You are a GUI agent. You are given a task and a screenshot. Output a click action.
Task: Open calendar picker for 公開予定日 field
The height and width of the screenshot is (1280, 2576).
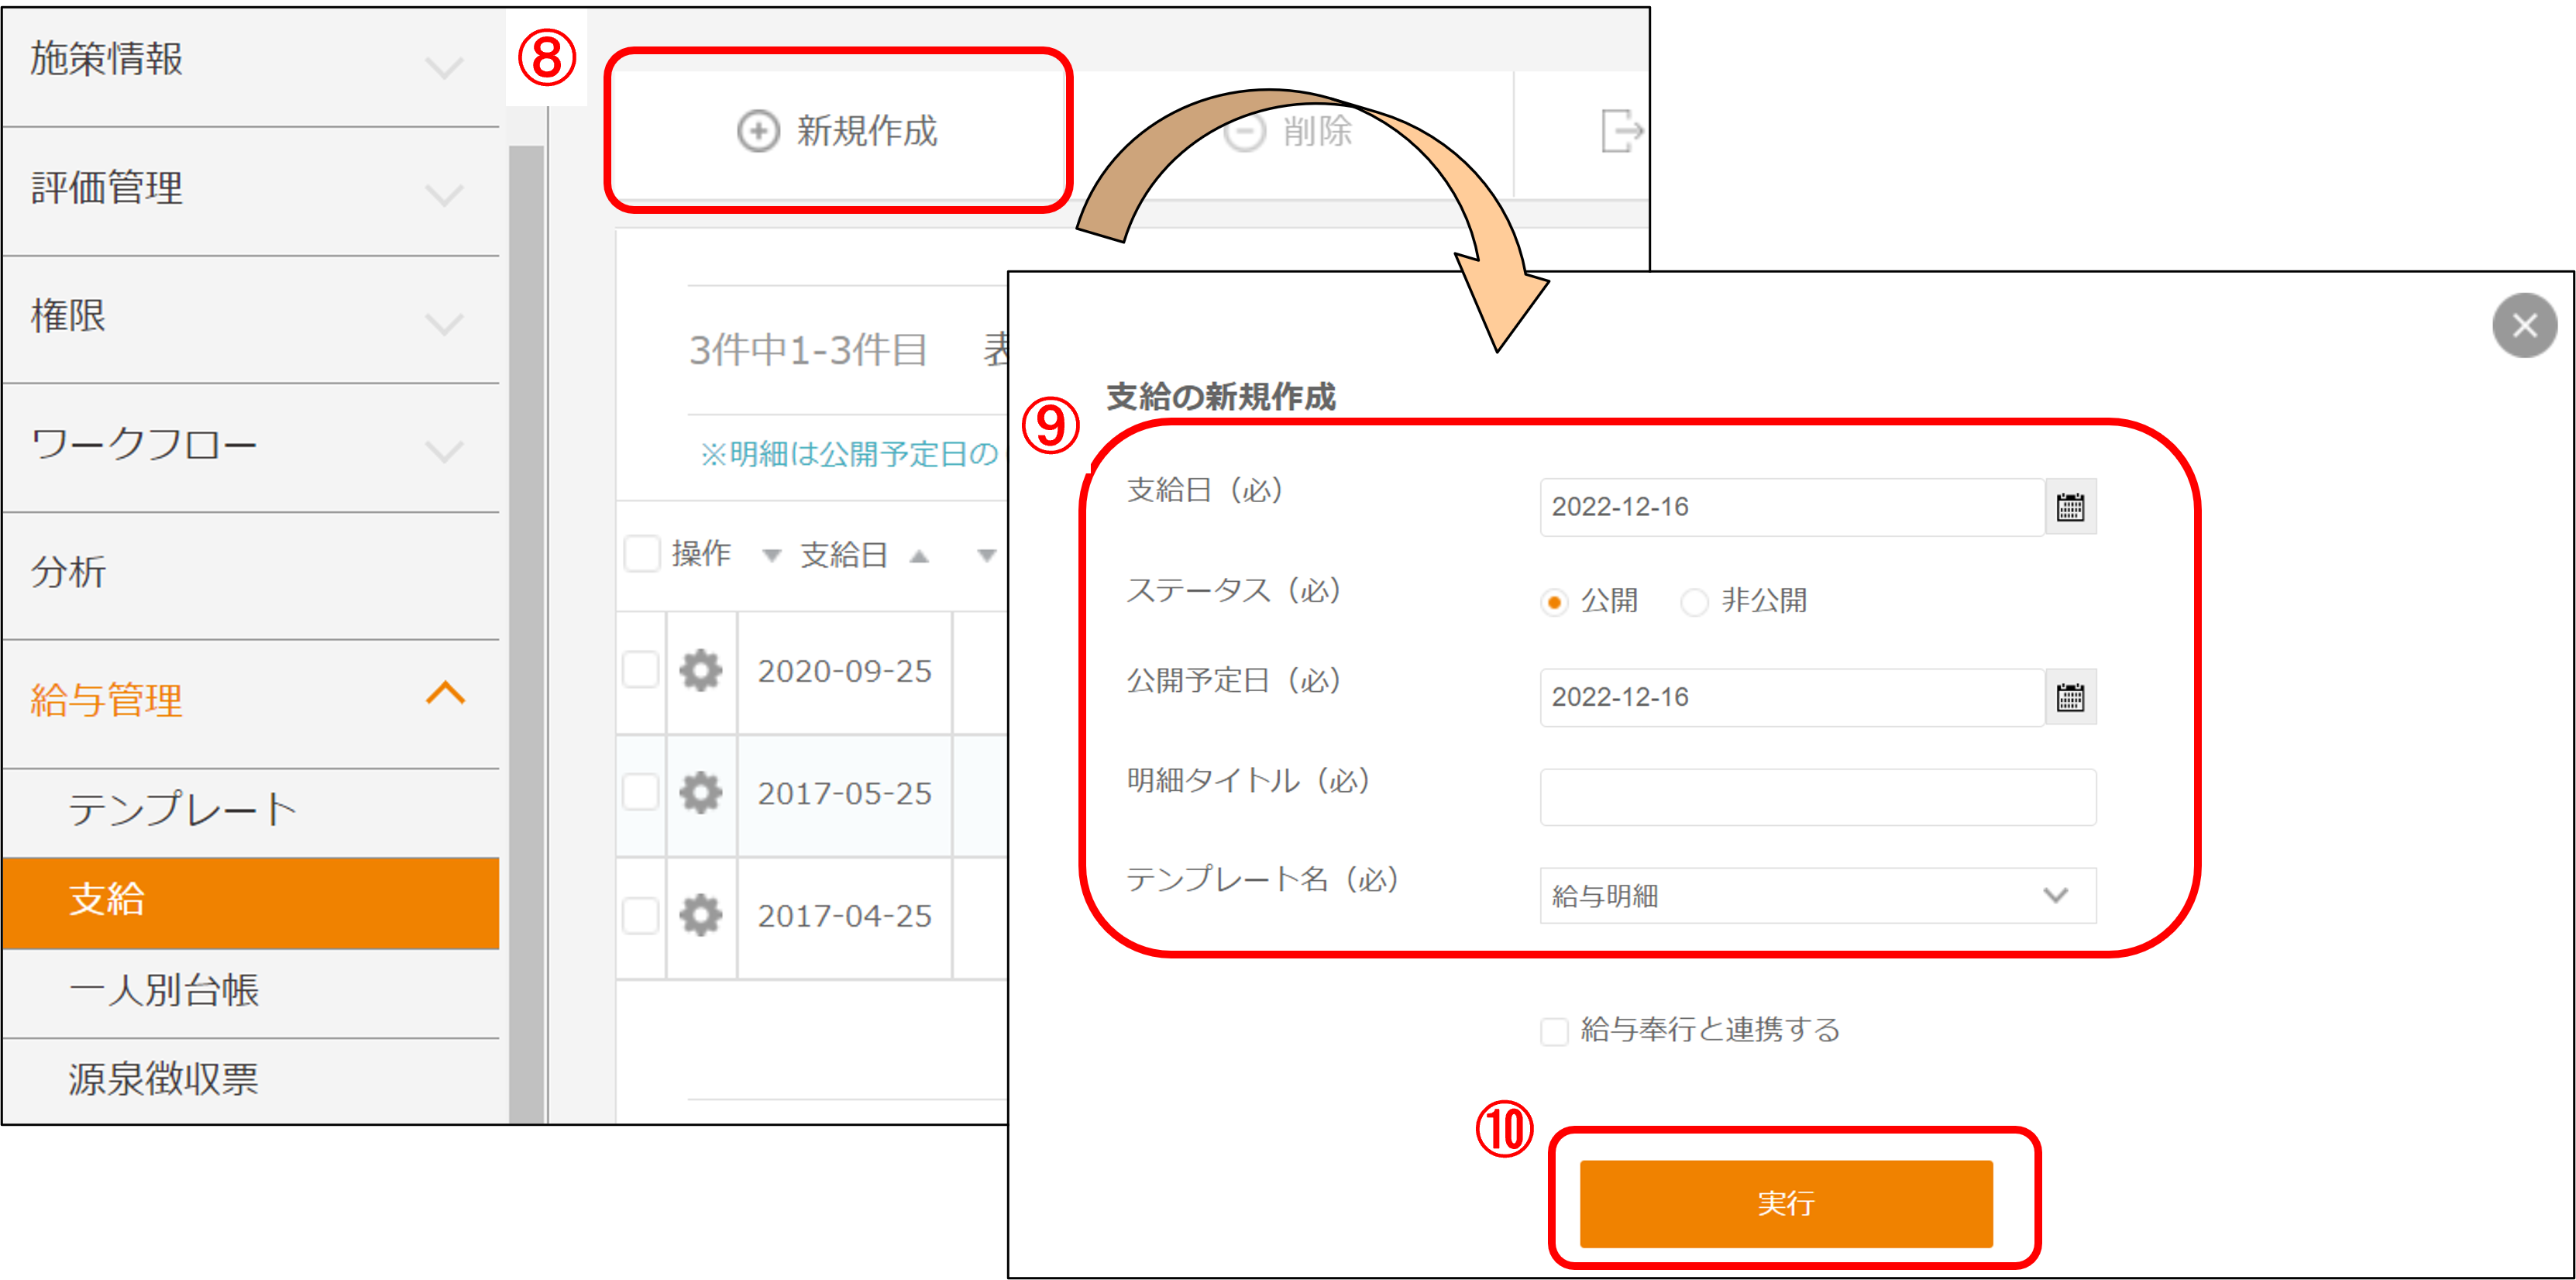2069,697
